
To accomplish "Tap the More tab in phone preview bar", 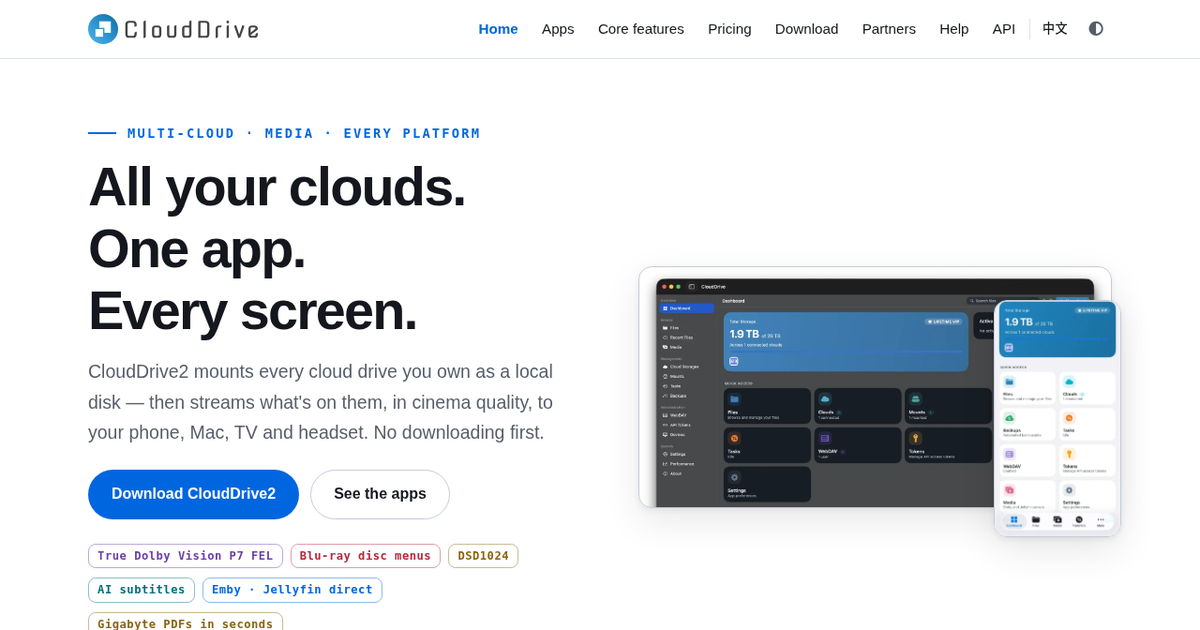I will [x=1100, y=521].
